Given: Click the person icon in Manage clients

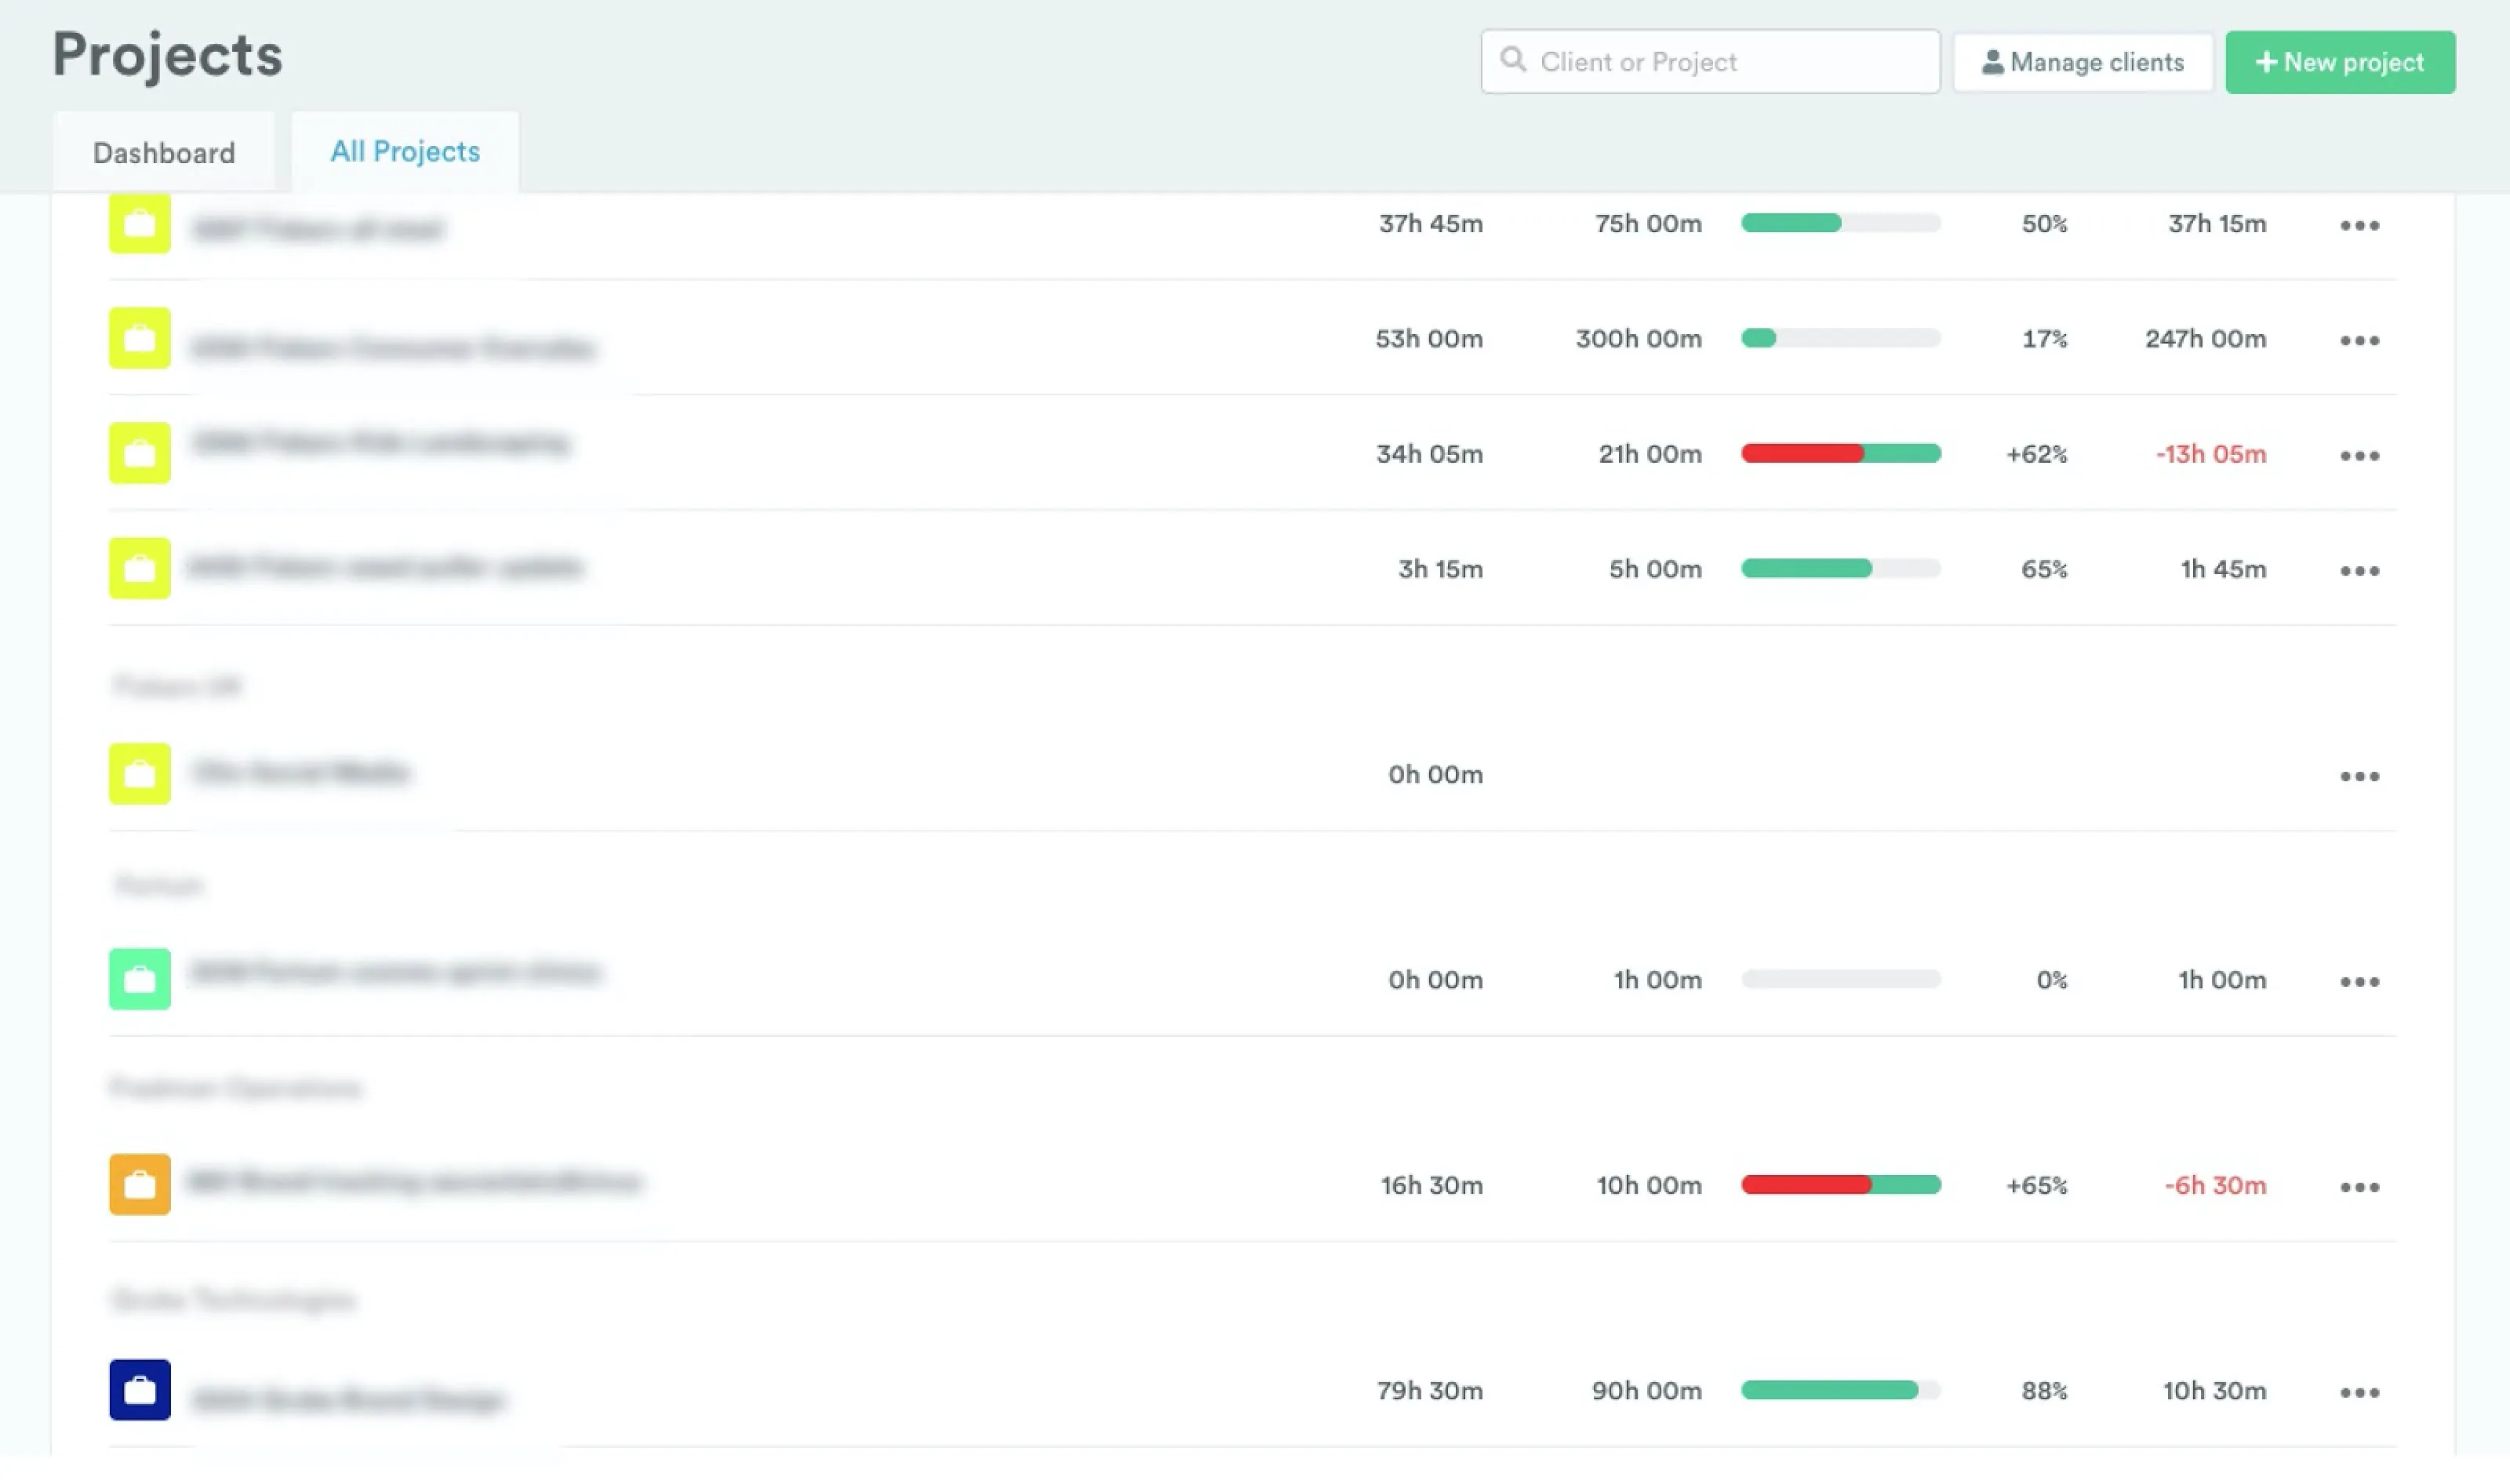Looking at the screenshot, I should [x=1992, y=62].
